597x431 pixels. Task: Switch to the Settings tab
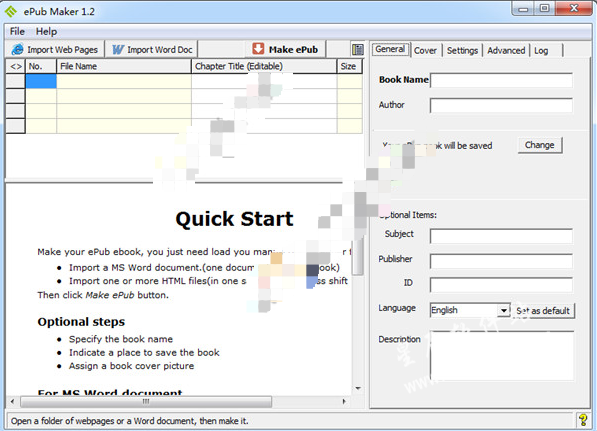[462, 50]
